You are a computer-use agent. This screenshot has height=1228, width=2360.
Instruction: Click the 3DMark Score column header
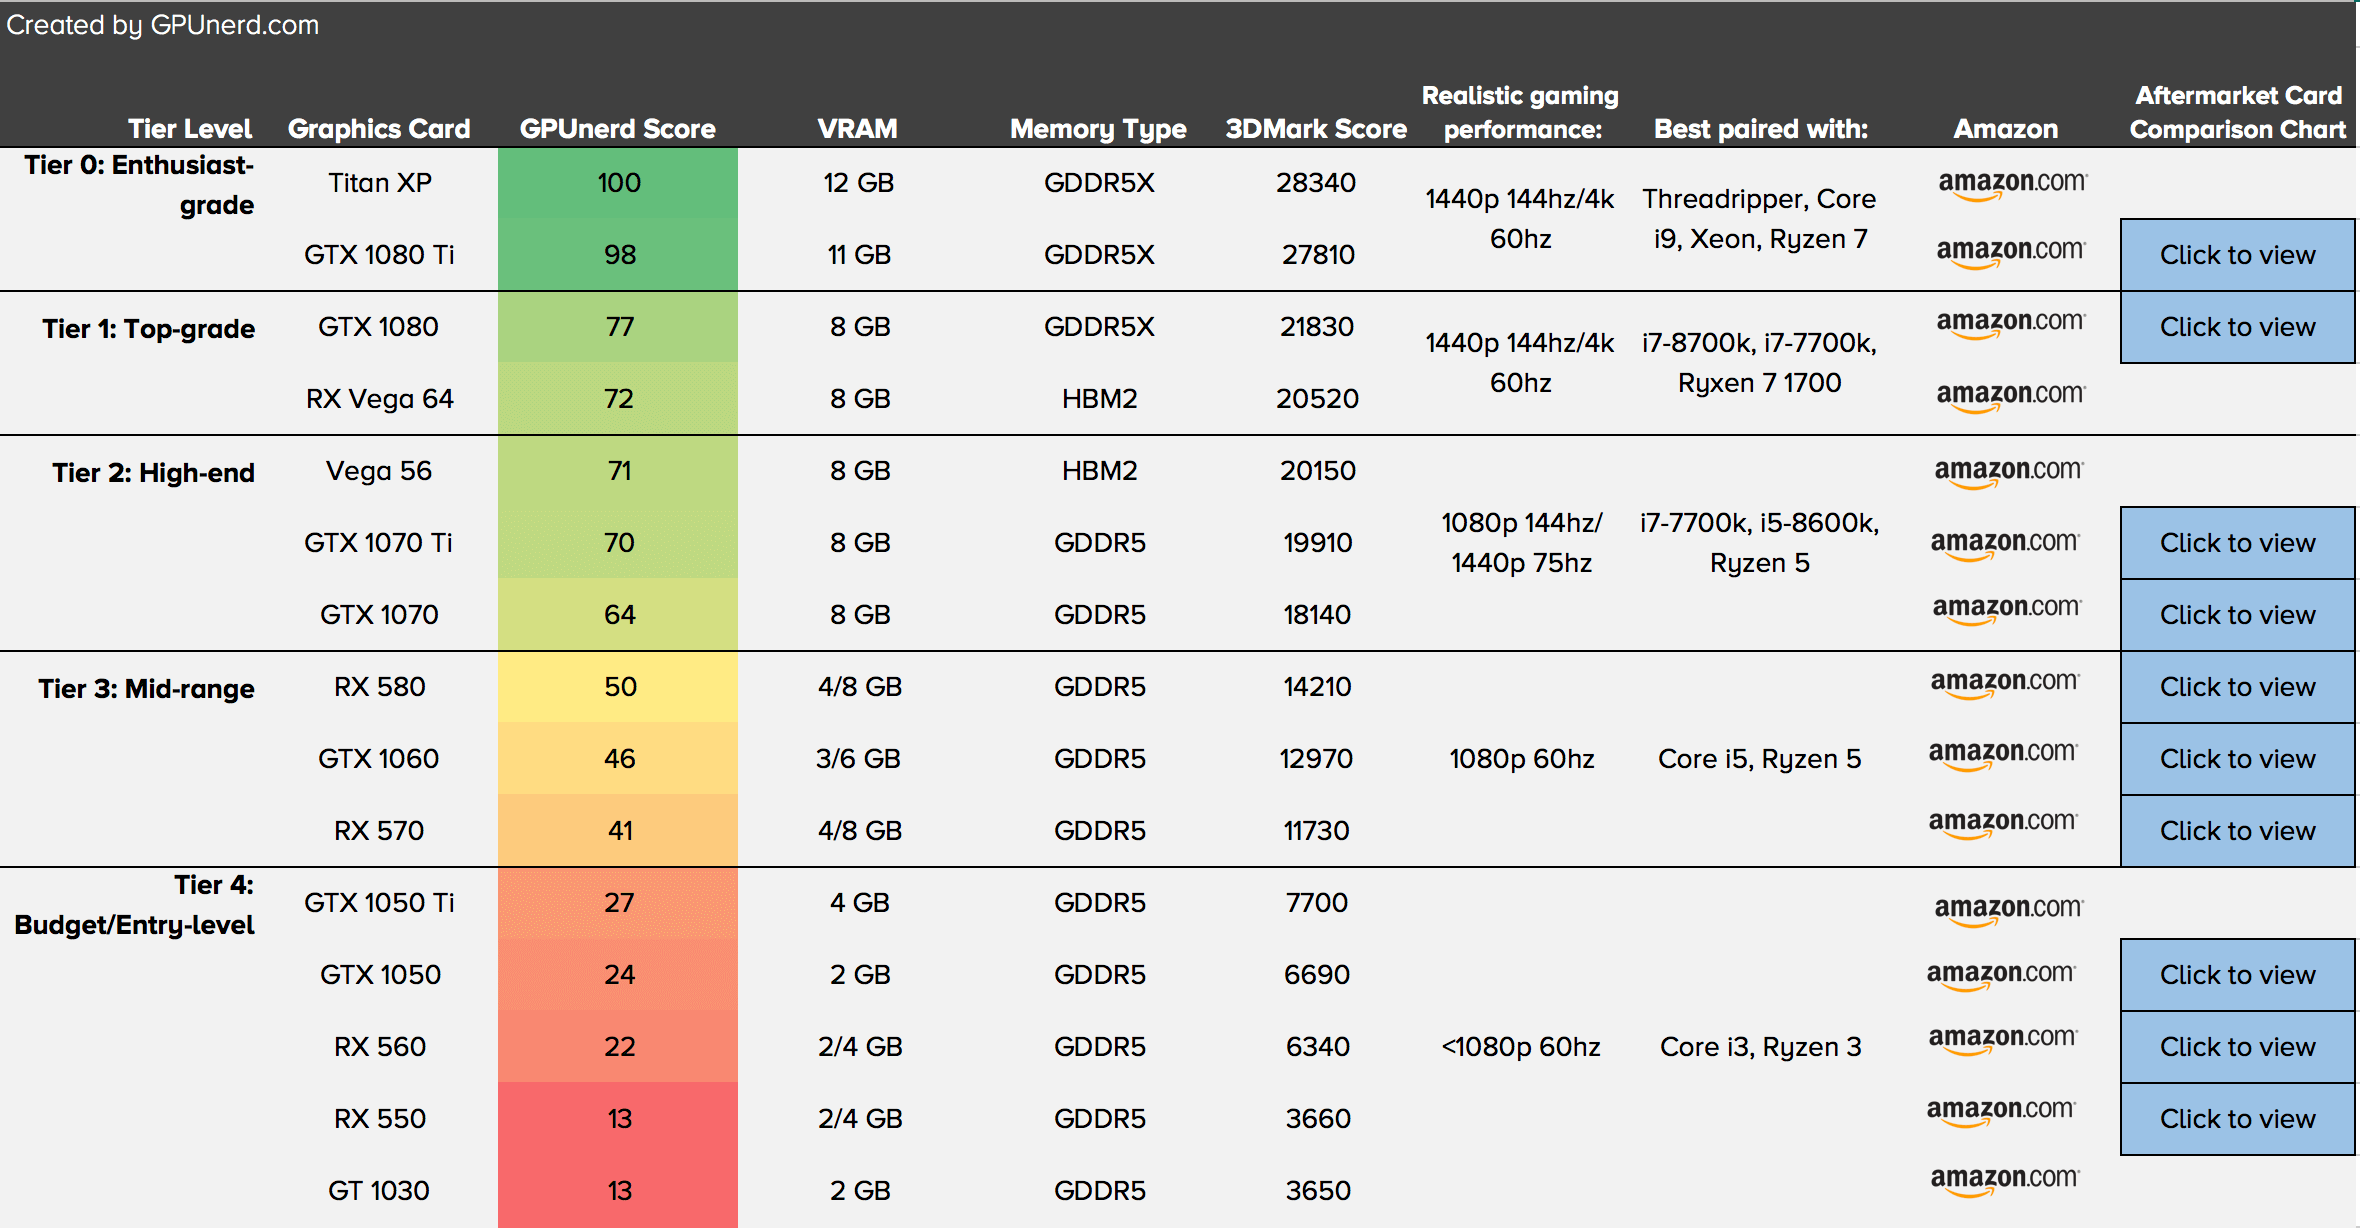click(1315, 129)
